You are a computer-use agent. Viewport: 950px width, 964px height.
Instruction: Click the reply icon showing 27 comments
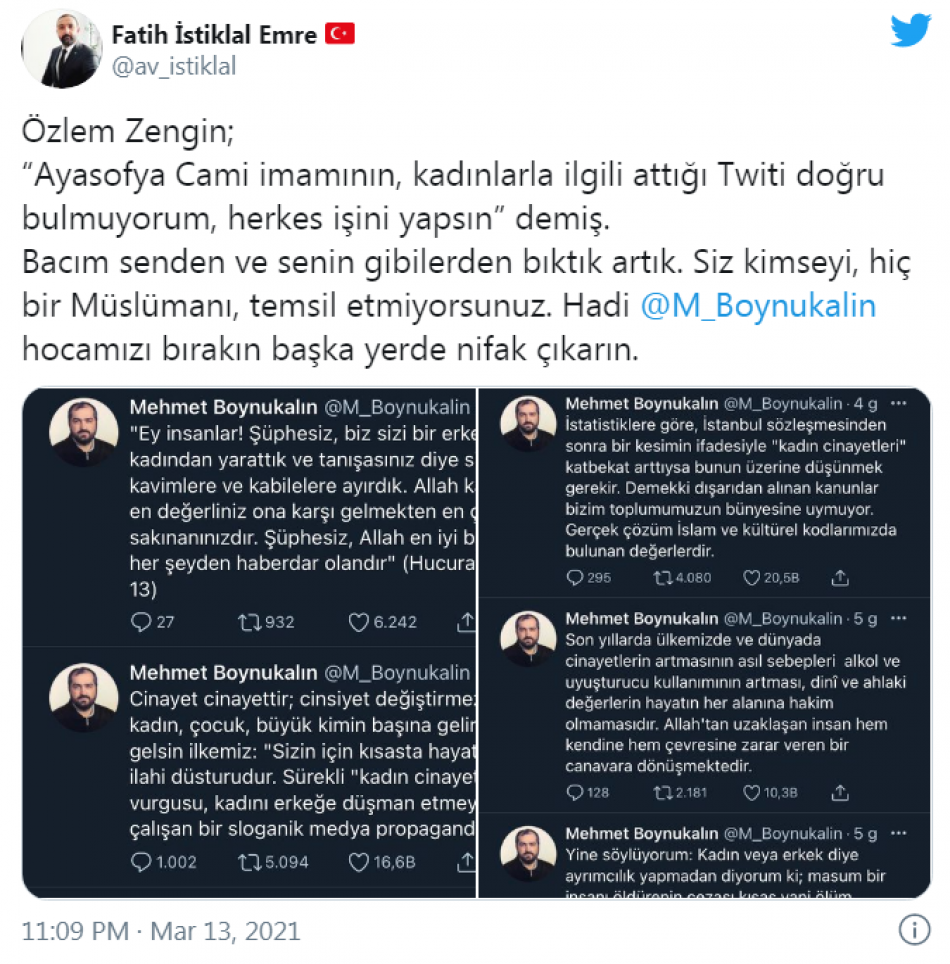tap(141, 622)
